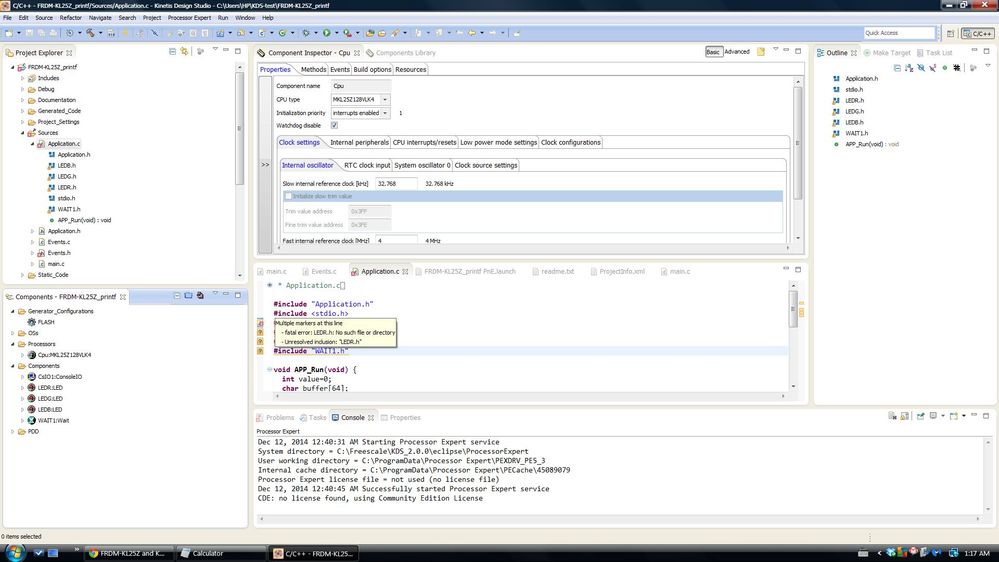Expand the PDD folder in Components view

coord(13,431)
